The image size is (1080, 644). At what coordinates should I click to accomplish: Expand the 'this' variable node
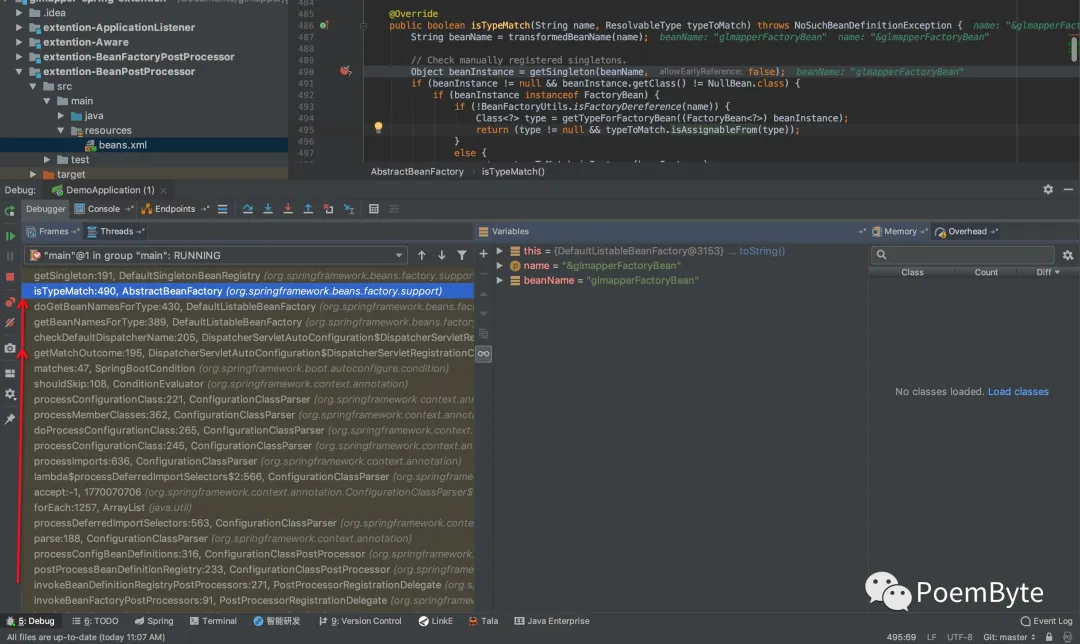tap(500, 251)
